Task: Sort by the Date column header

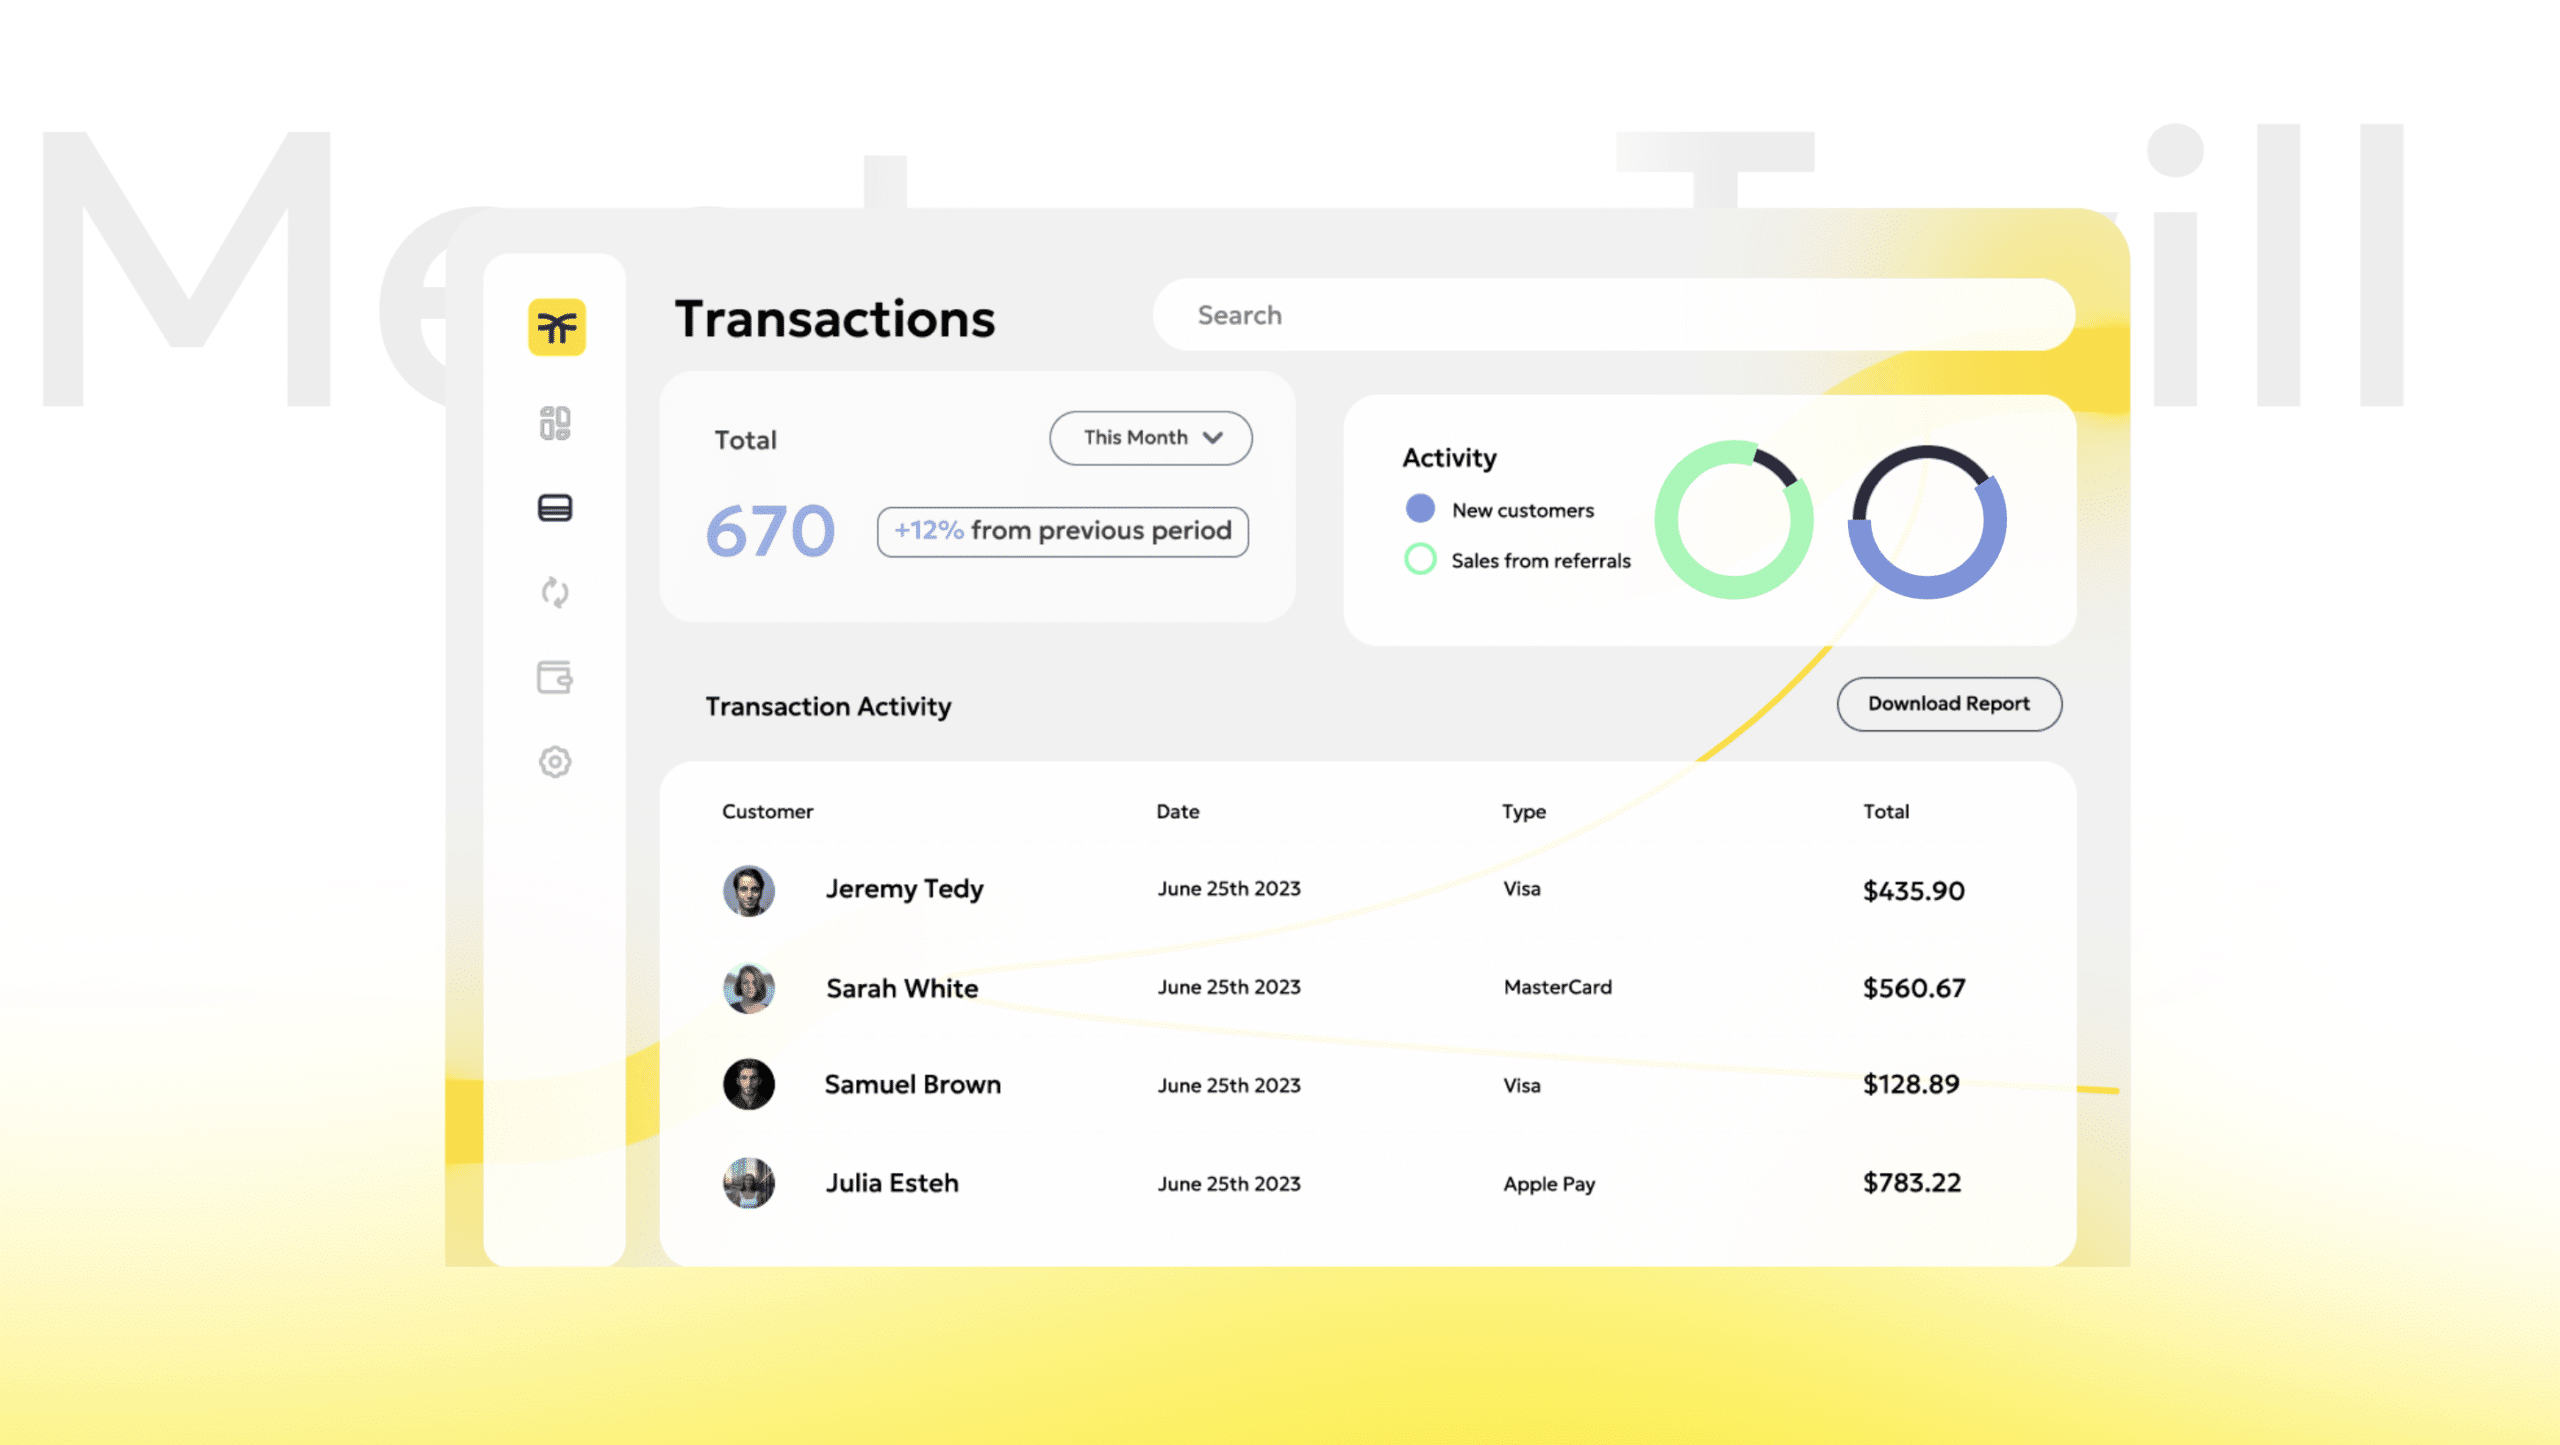Action: click(1177, 811)
